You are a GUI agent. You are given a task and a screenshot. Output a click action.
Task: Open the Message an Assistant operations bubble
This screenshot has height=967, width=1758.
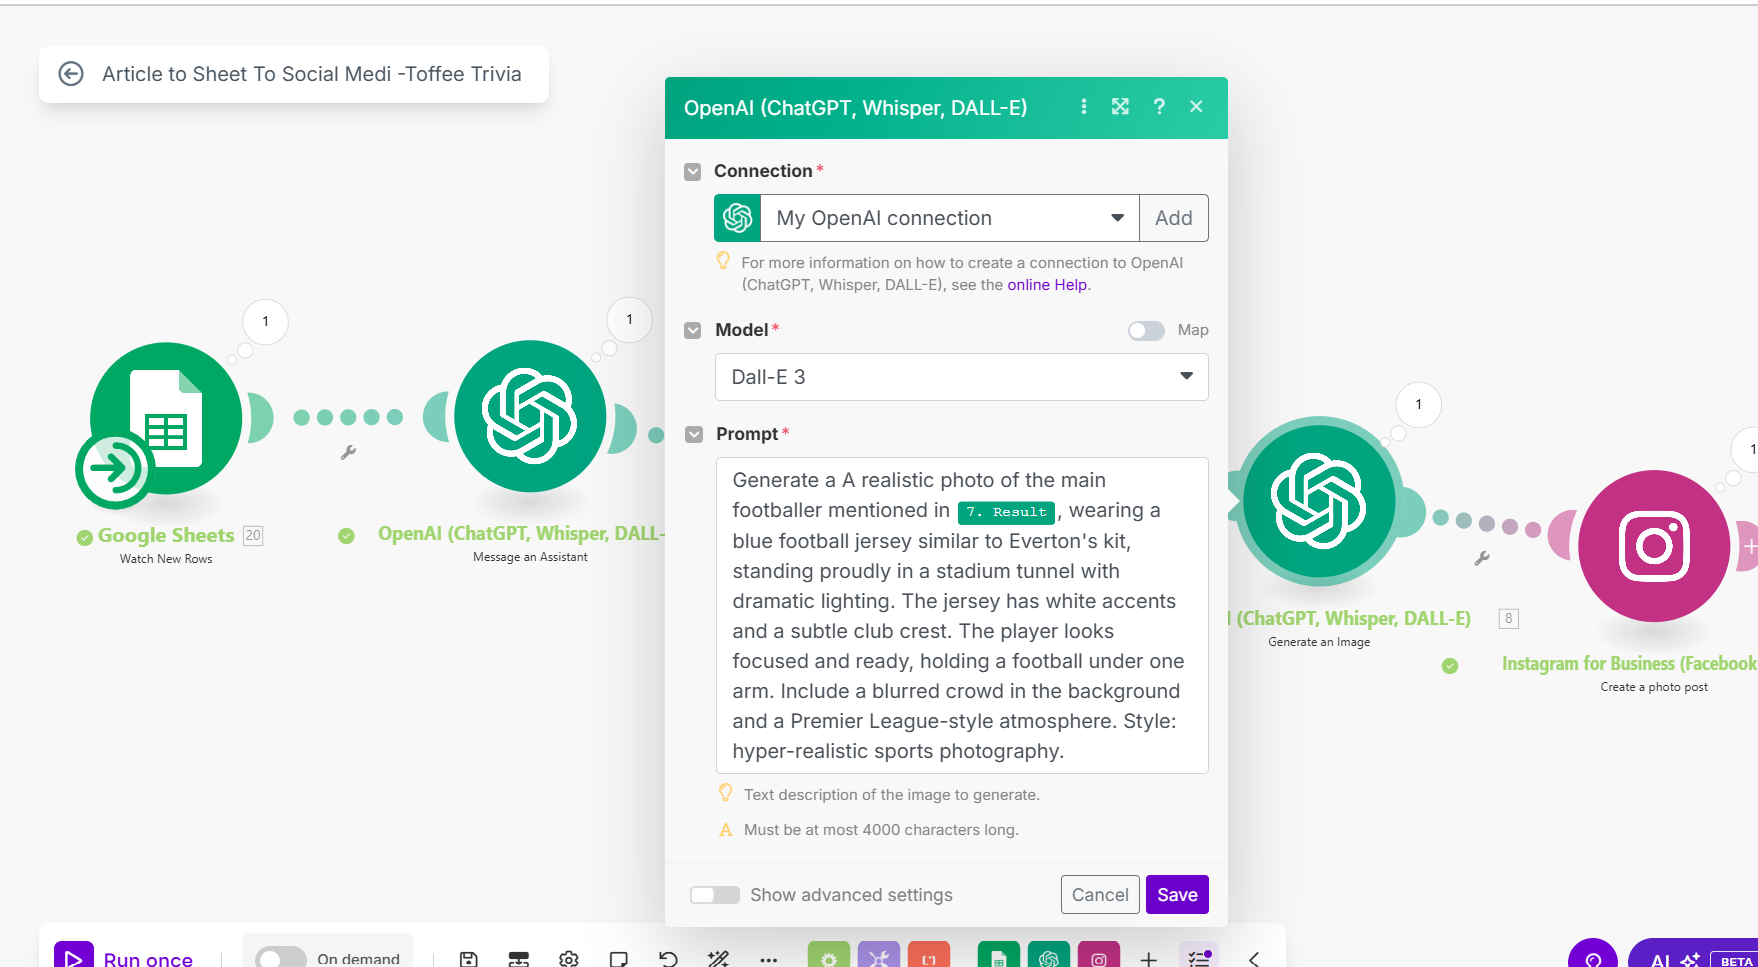(x=630, y=320)
